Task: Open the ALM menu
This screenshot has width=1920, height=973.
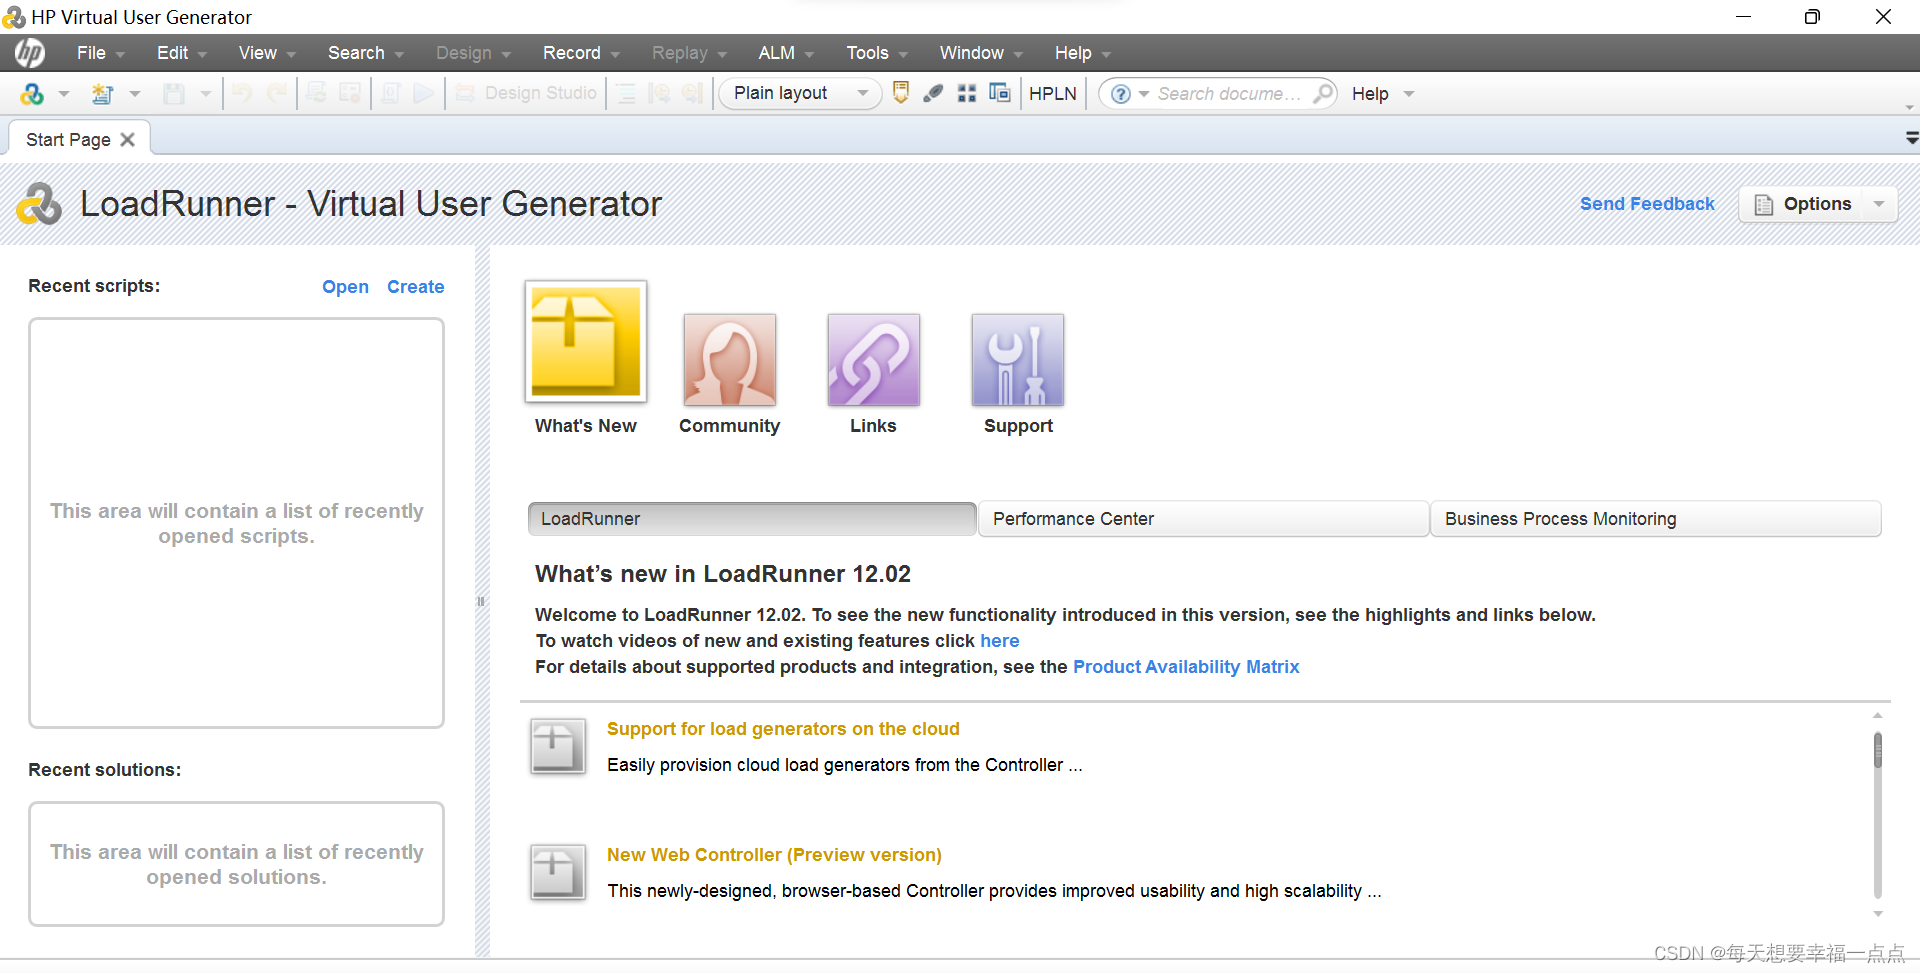Action: (785, 53)
